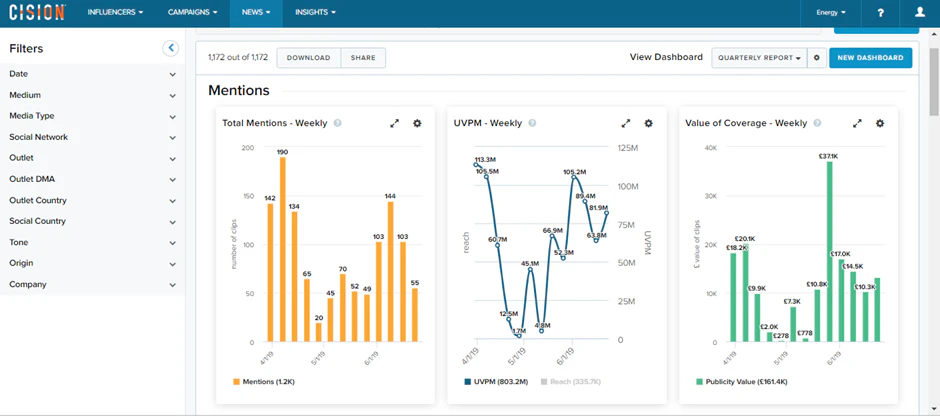Open the Influencers menu
This screenshot has height=416, width=940.
click(x=115, y=13)
